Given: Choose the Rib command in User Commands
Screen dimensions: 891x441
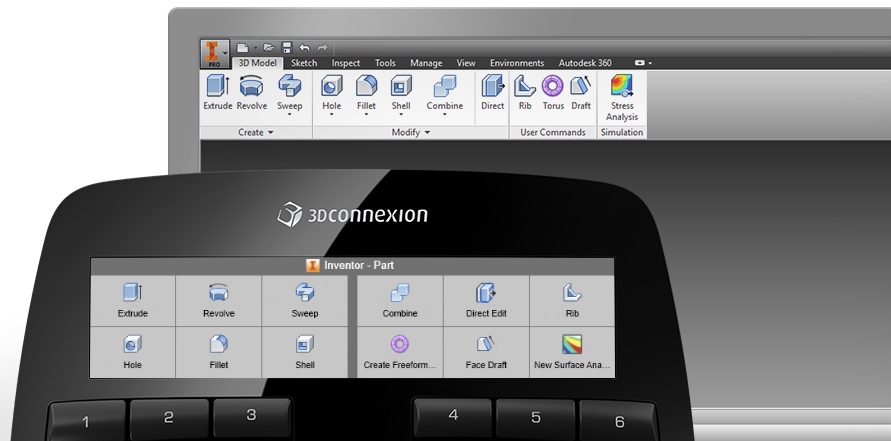Looking at the screenshot, I should click(x=525, y=93).
